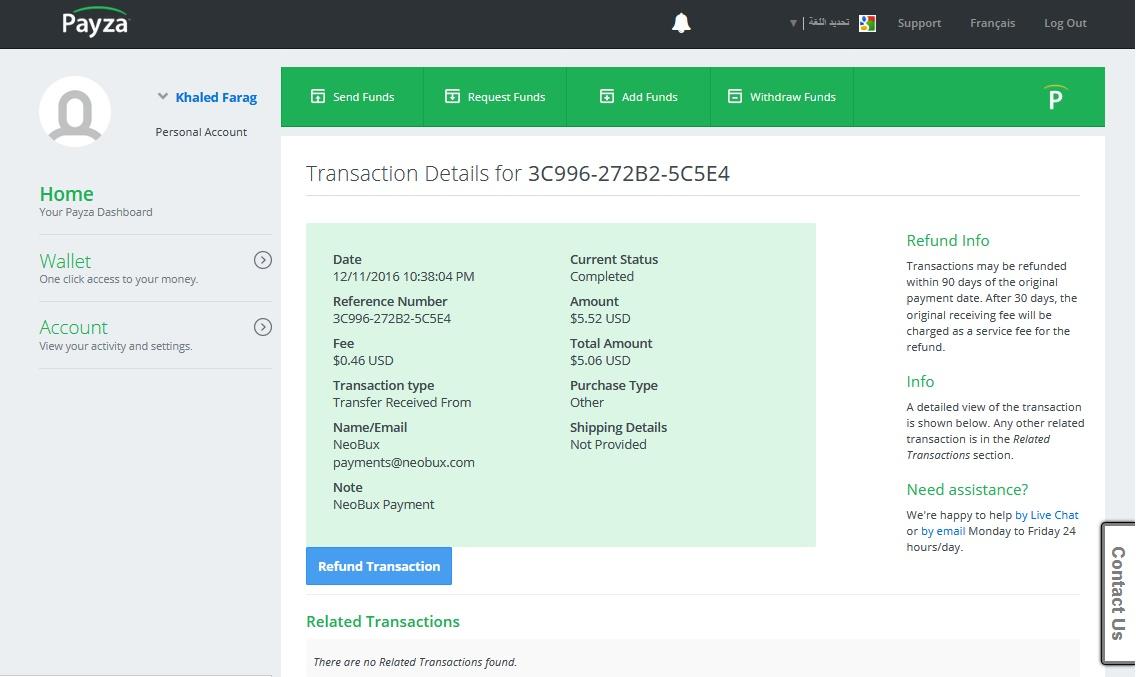Open the Send Funds menu
The image size is (1136, 677).
click(x=352, y=97)
